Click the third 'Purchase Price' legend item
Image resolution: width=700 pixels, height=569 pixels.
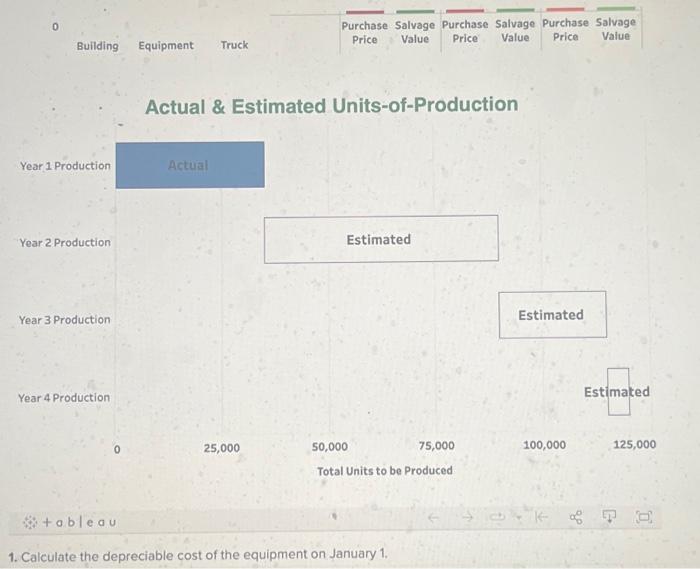[565, 29]
